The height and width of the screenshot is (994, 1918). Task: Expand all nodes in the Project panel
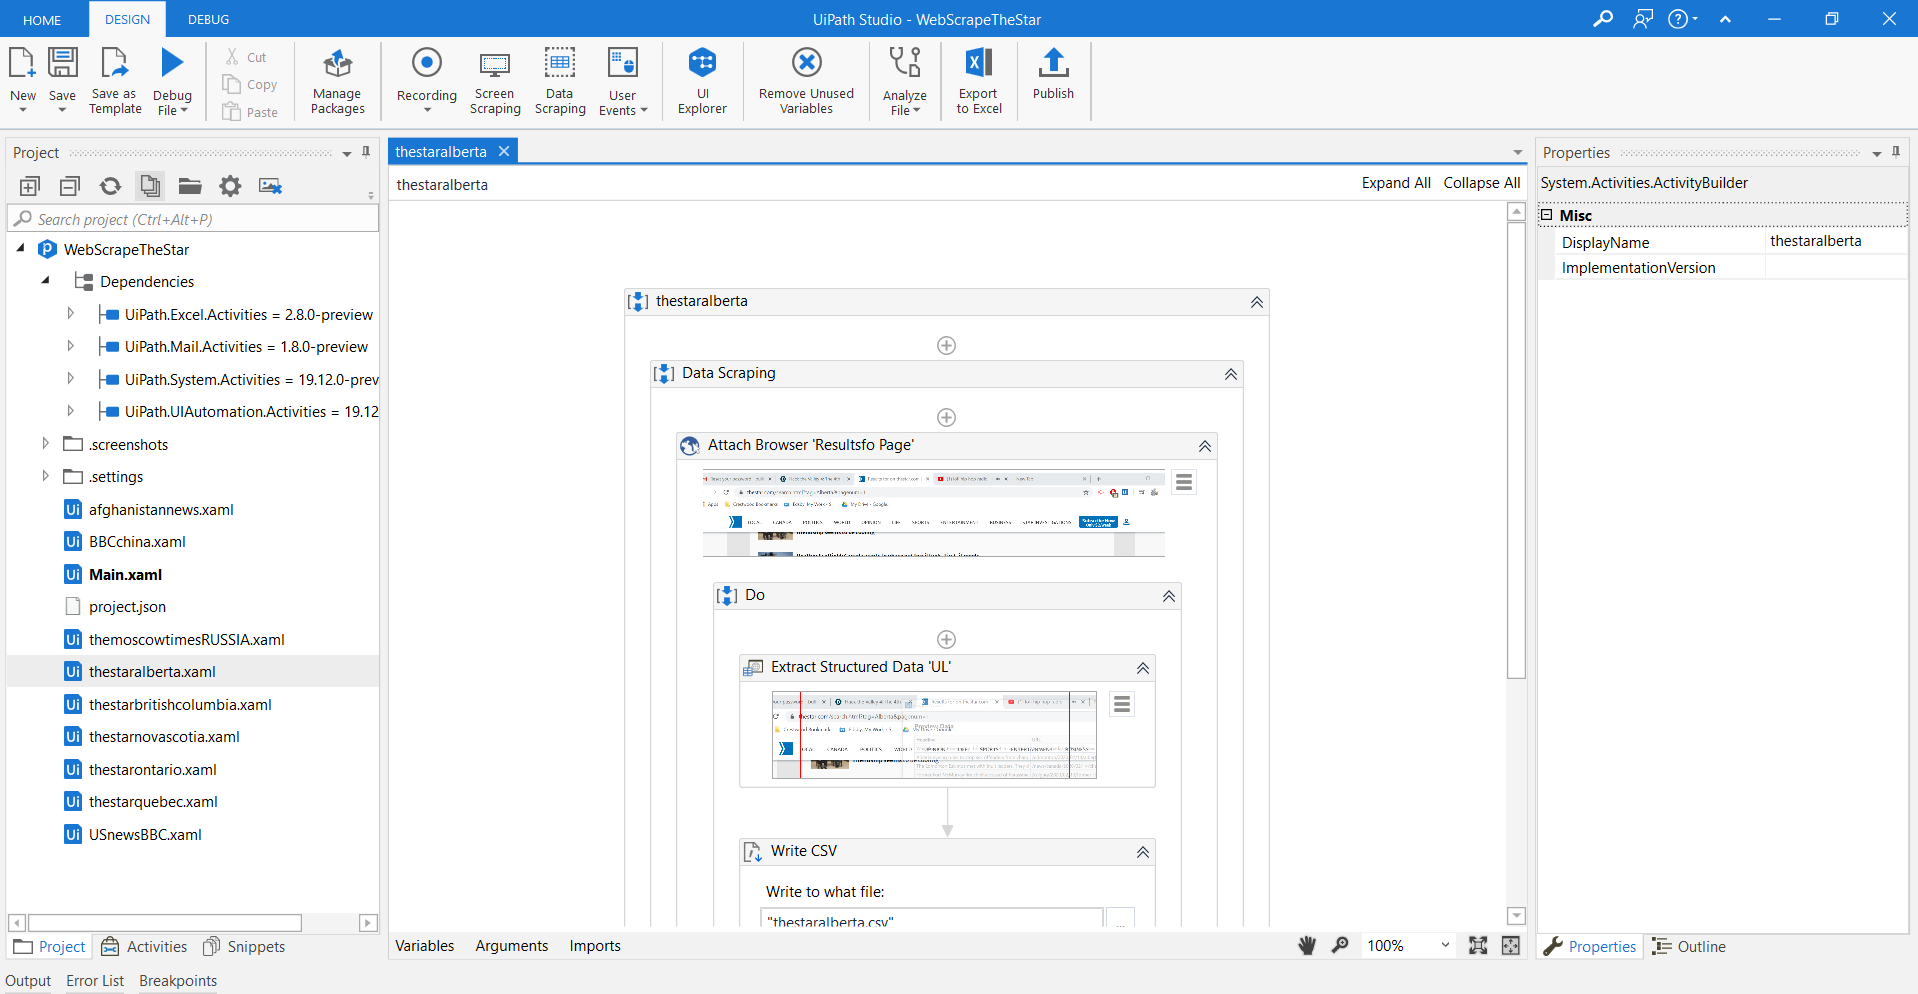pos(30,186)
